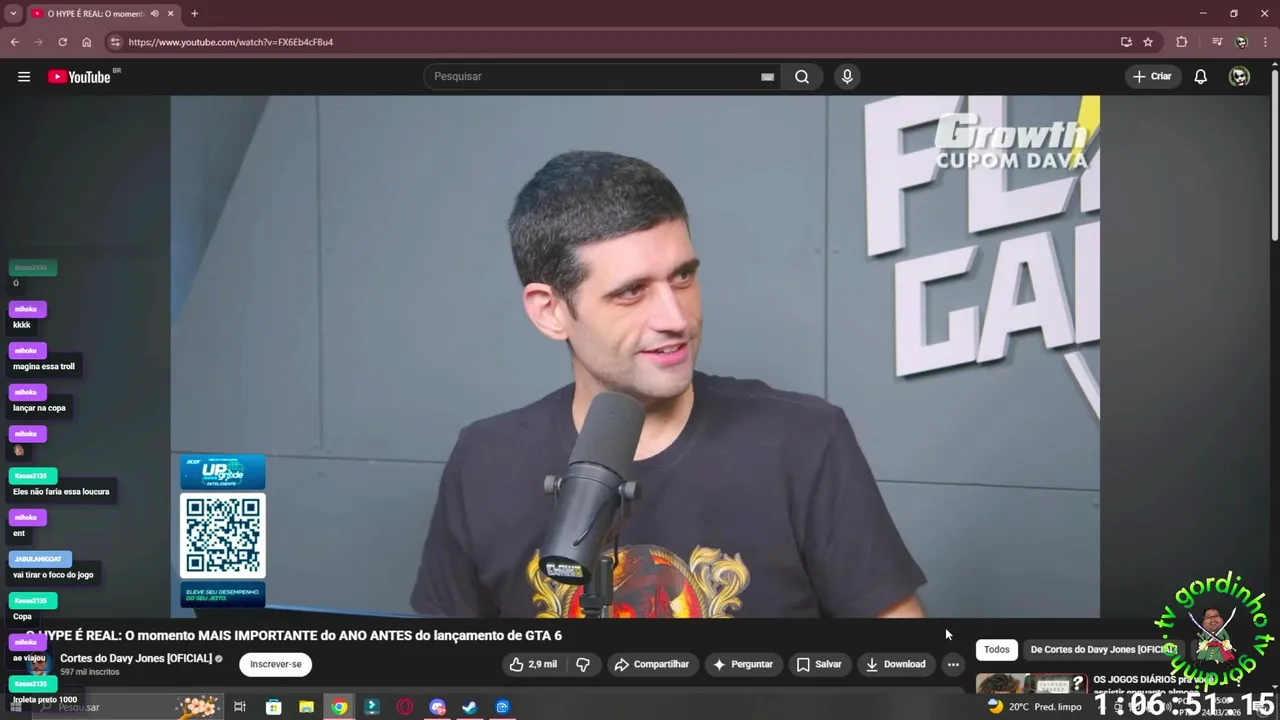Open the tab search dropdown chevron
1280x720 pixels.
13,14
